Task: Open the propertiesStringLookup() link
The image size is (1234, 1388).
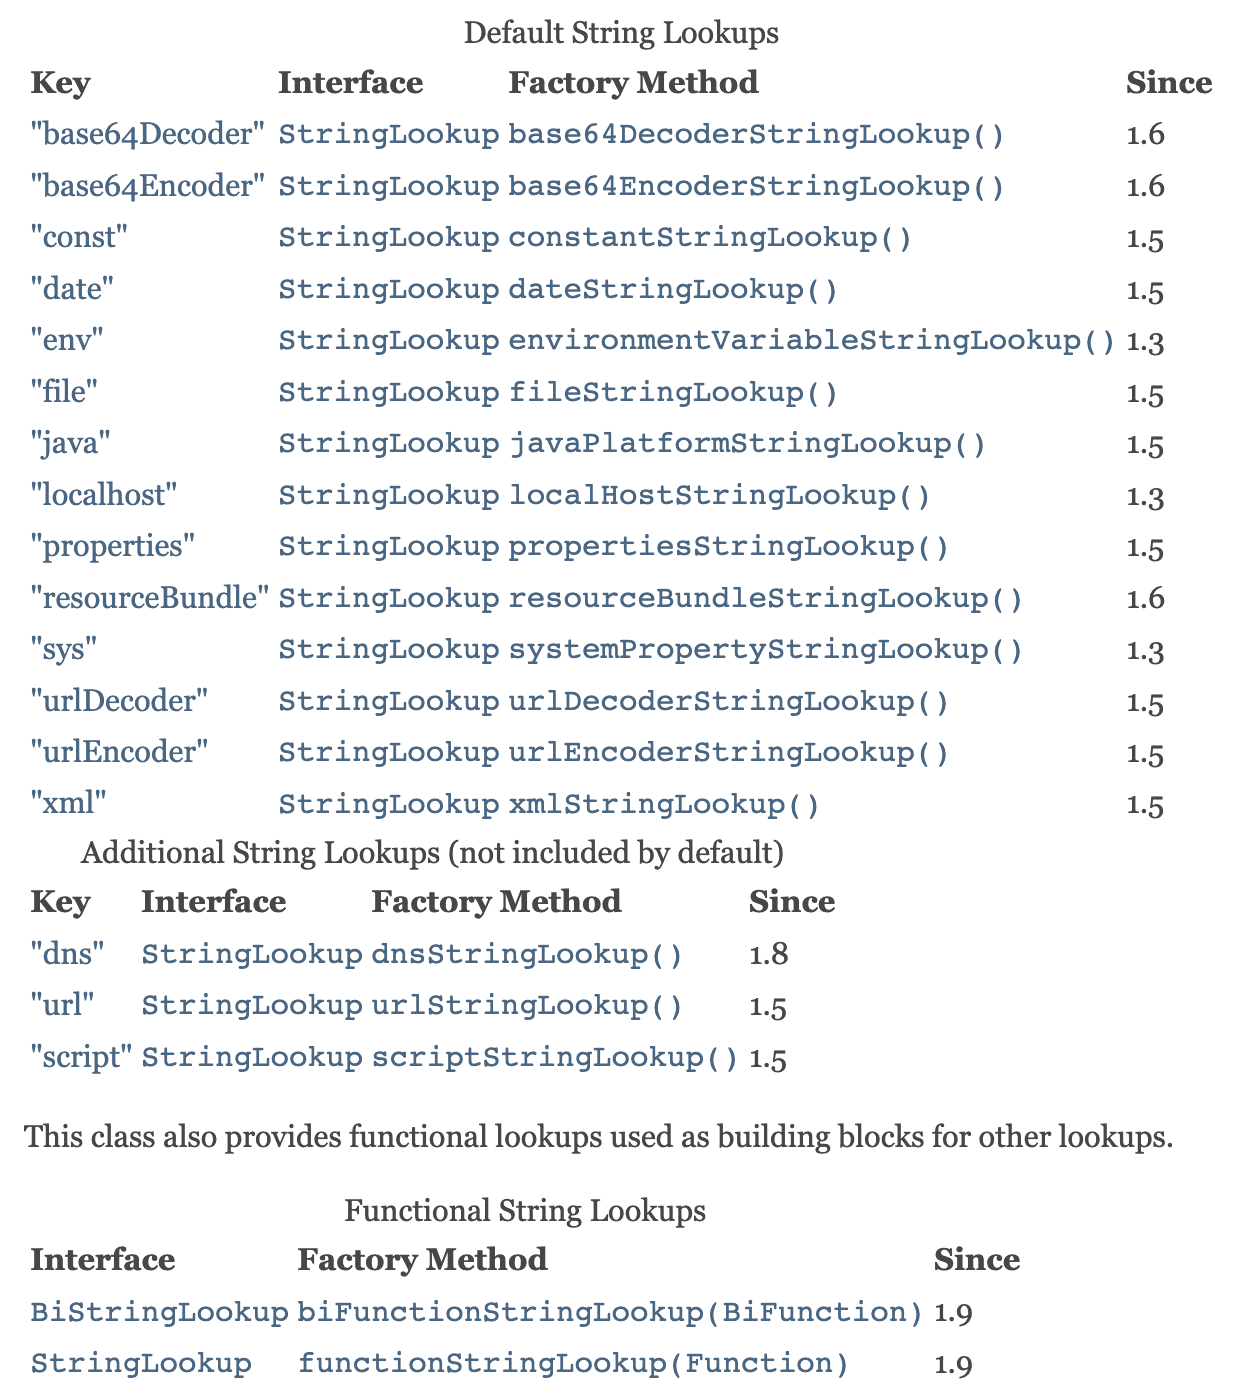Action: click(728, 547)
